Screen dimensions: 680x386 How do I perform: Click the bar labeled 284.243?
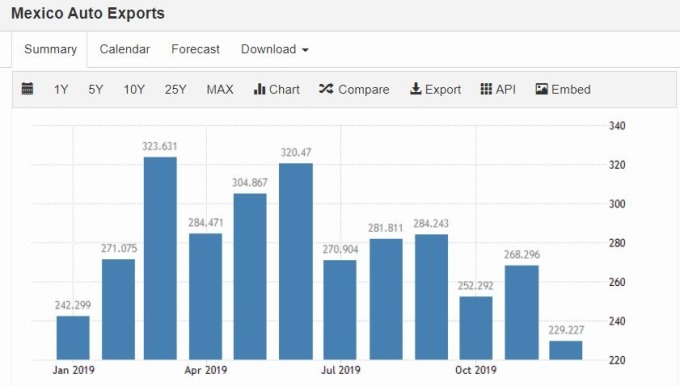(432, 297)
